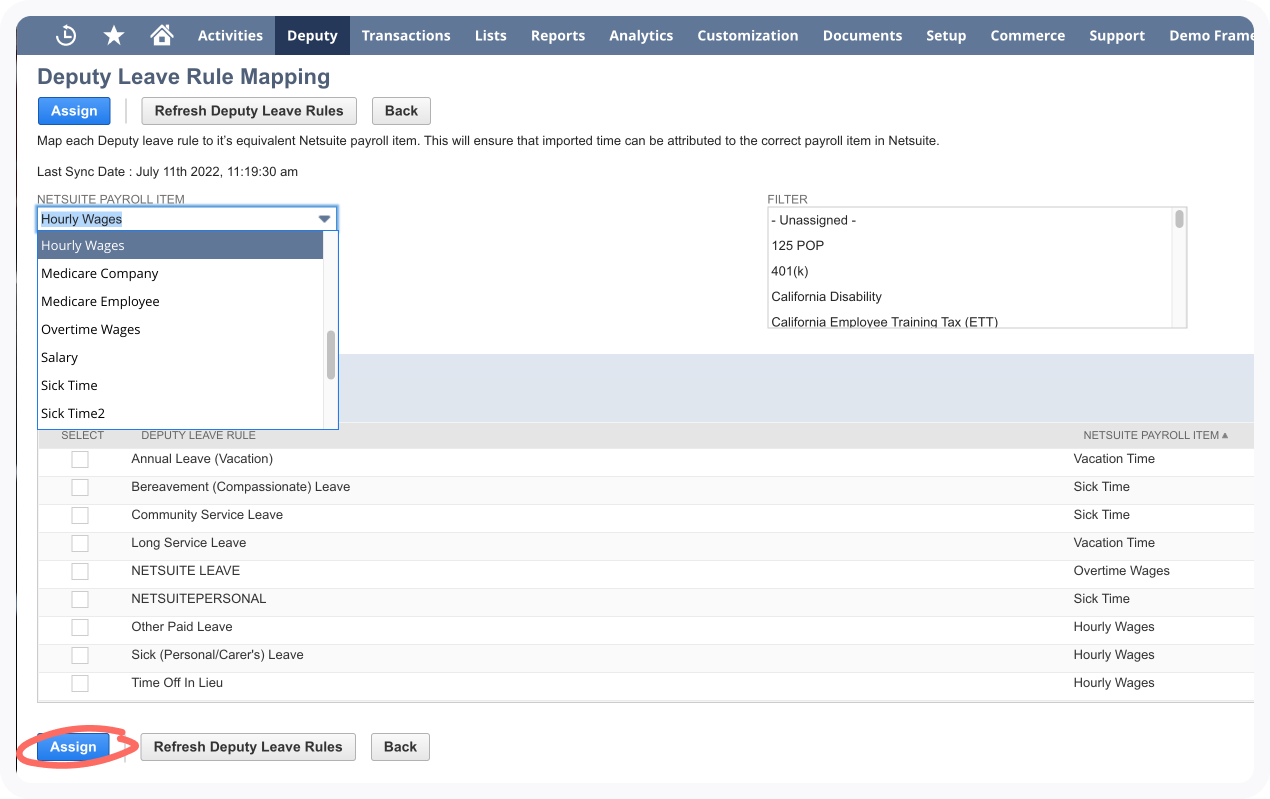Image resolution: width=1270 pixels, height=799 pixels.
Task: Select California Employee Training Tax (ETT) filter
Action: [x=970, y=321]
